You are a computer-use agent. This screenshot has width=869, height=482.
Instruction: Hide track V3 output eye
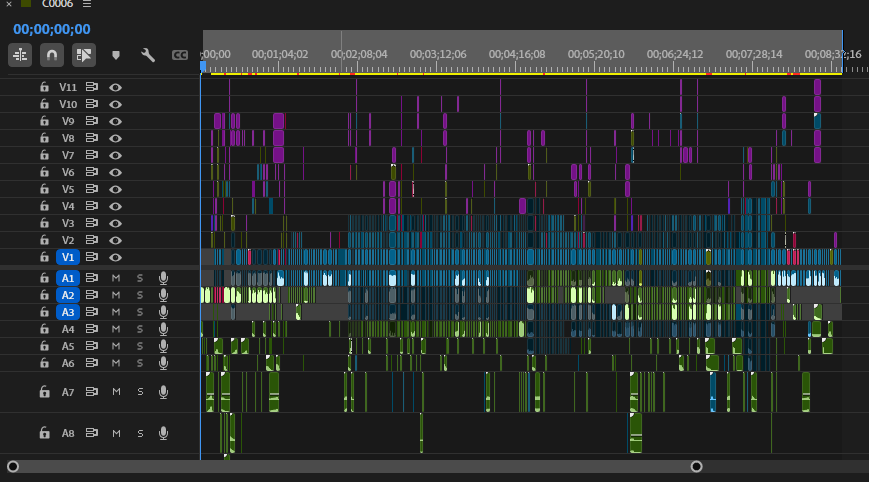click(x=115, y=223)
